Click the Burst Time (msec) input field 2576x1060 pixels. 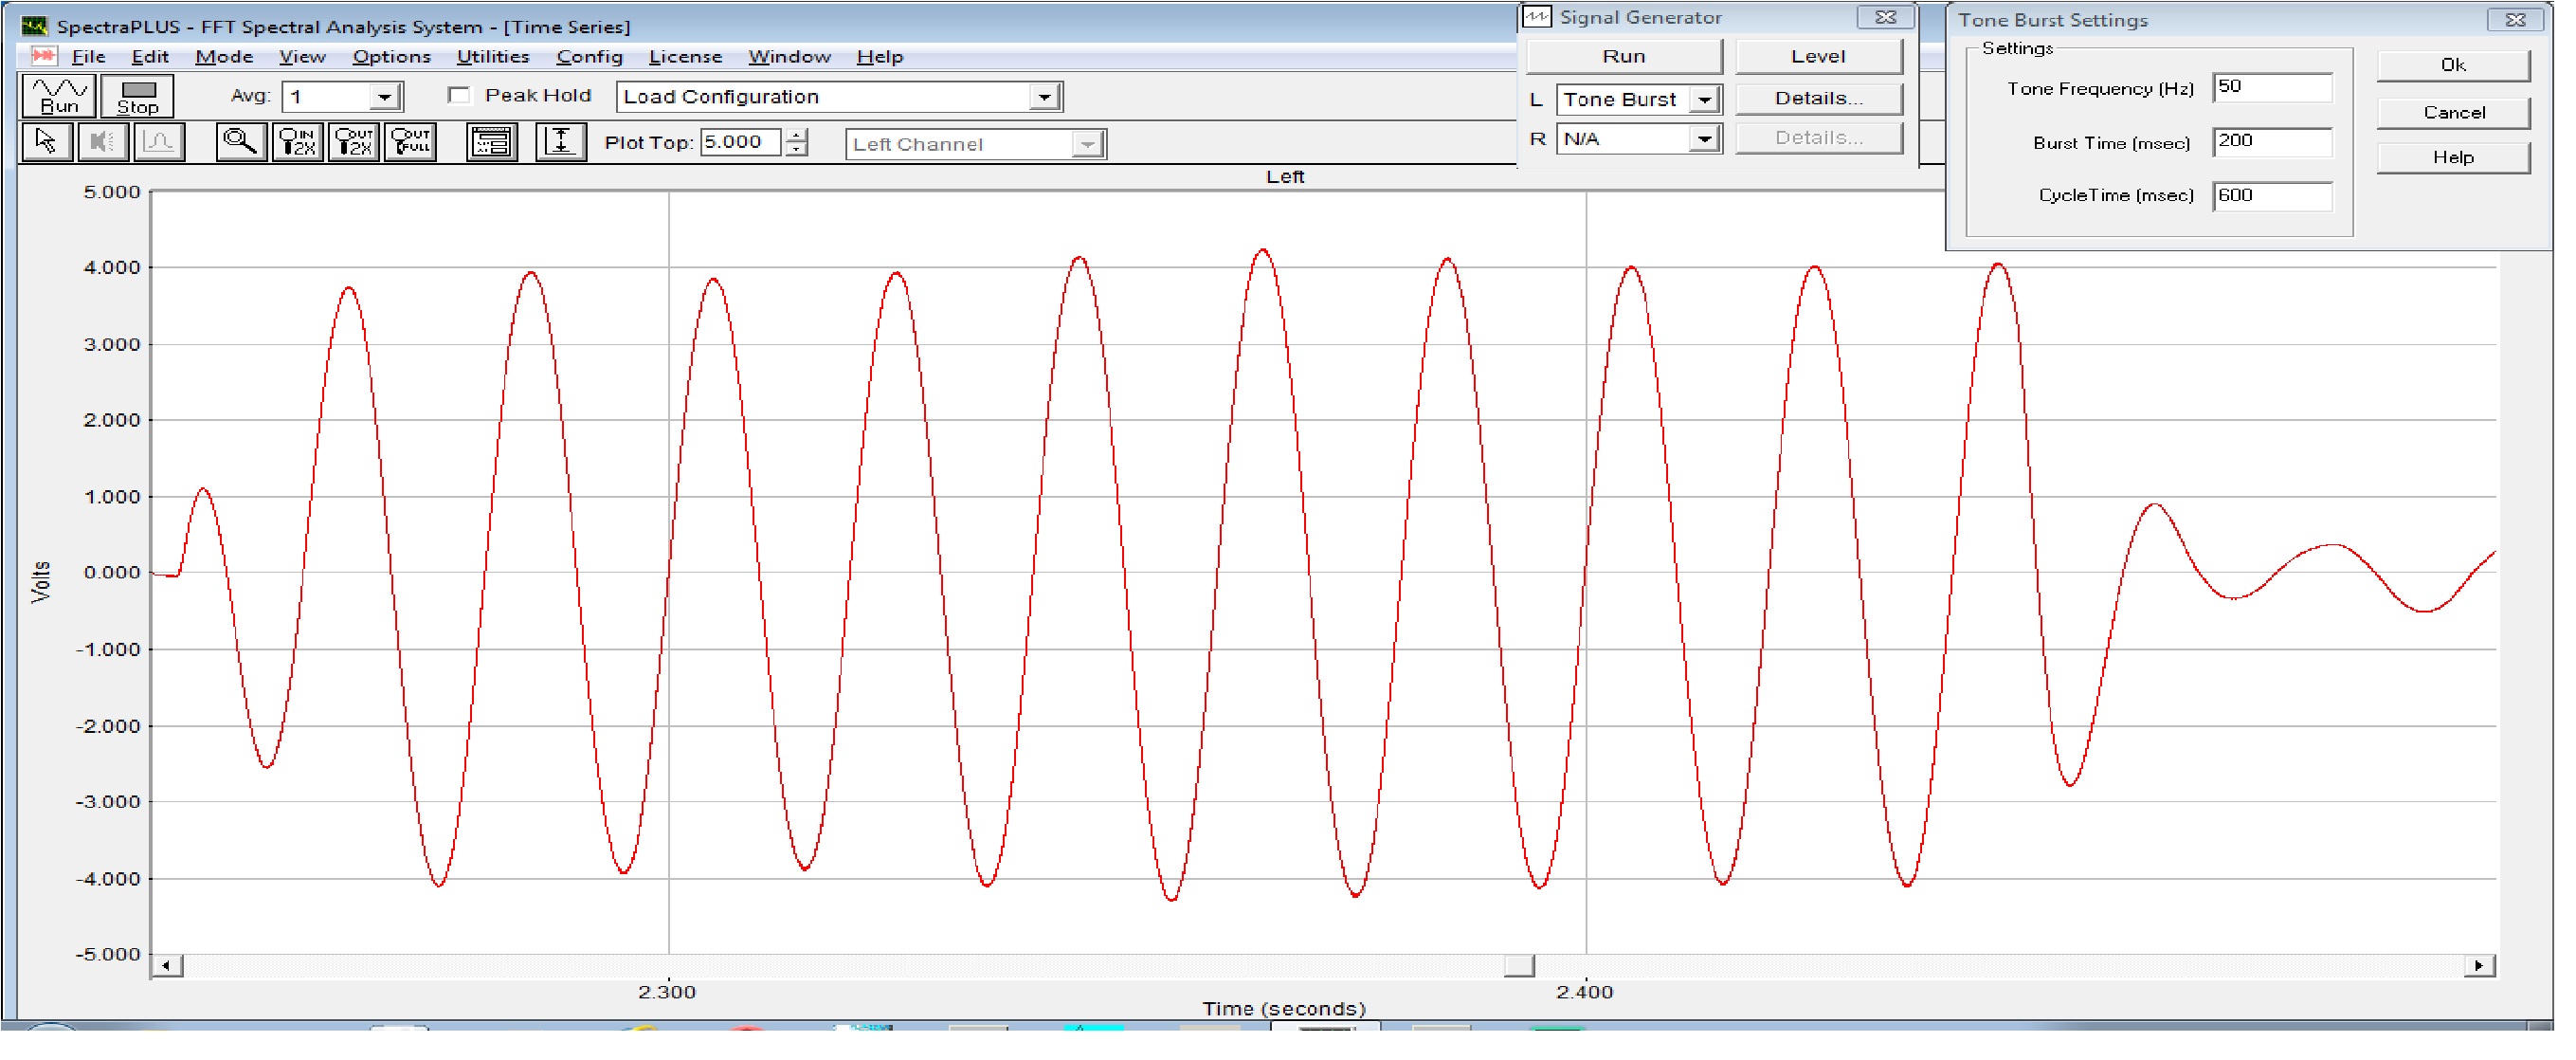(2272, 142)
